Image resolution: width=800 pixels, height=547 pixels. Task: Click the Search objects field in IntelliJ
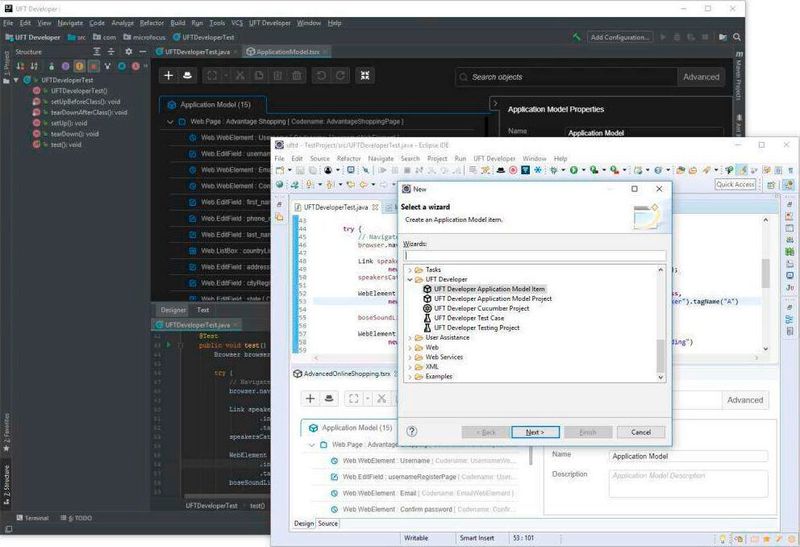(566, 77)
